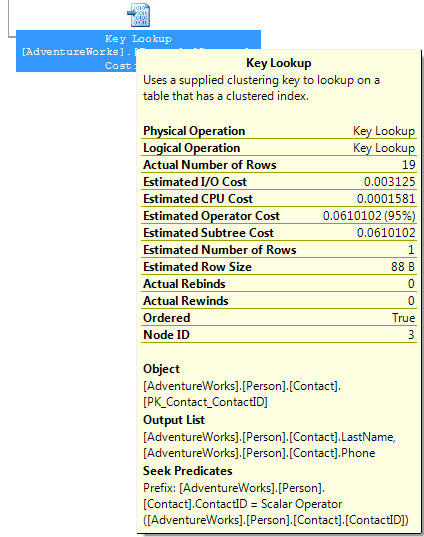The image size is (424, 537).
Task: Click the value 0.003125
Action: [x=389, y=182]
